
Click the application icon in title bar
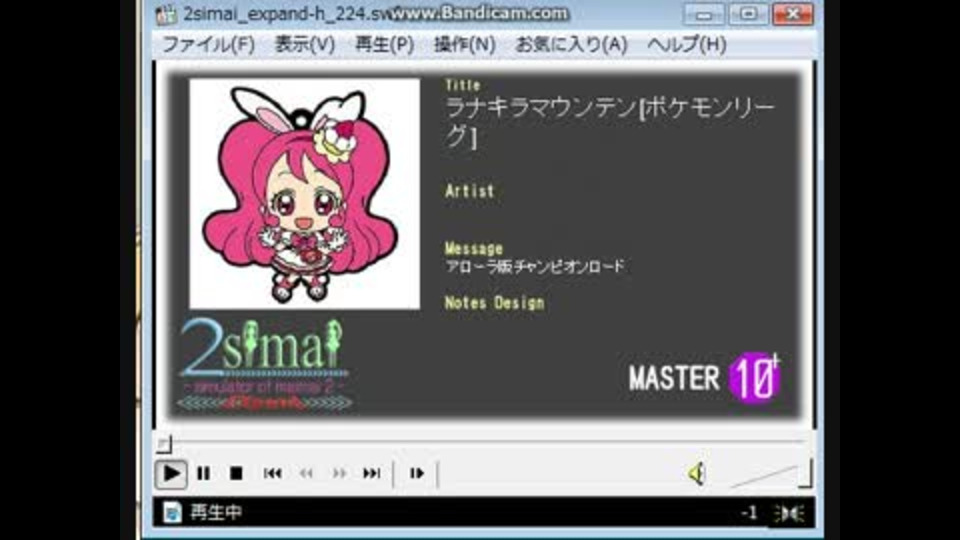click(166, 14)
